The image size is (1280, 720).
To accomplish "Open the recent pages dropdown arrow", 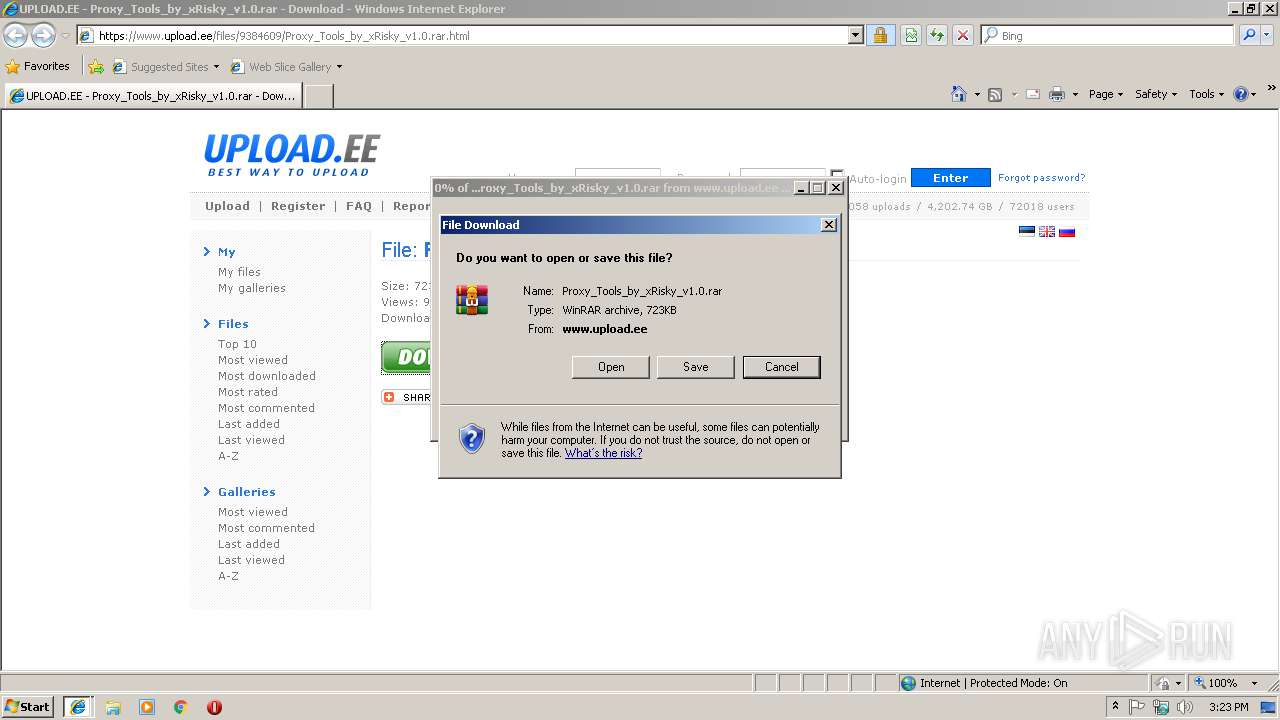I will [65, 35].
